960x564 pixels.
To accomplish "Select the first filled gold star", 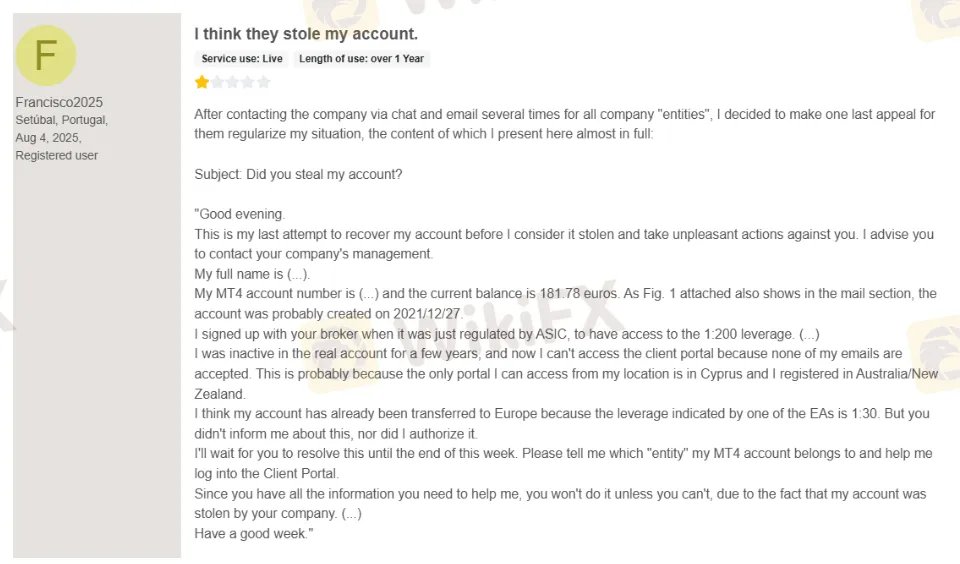I will [x=202, y=82].
